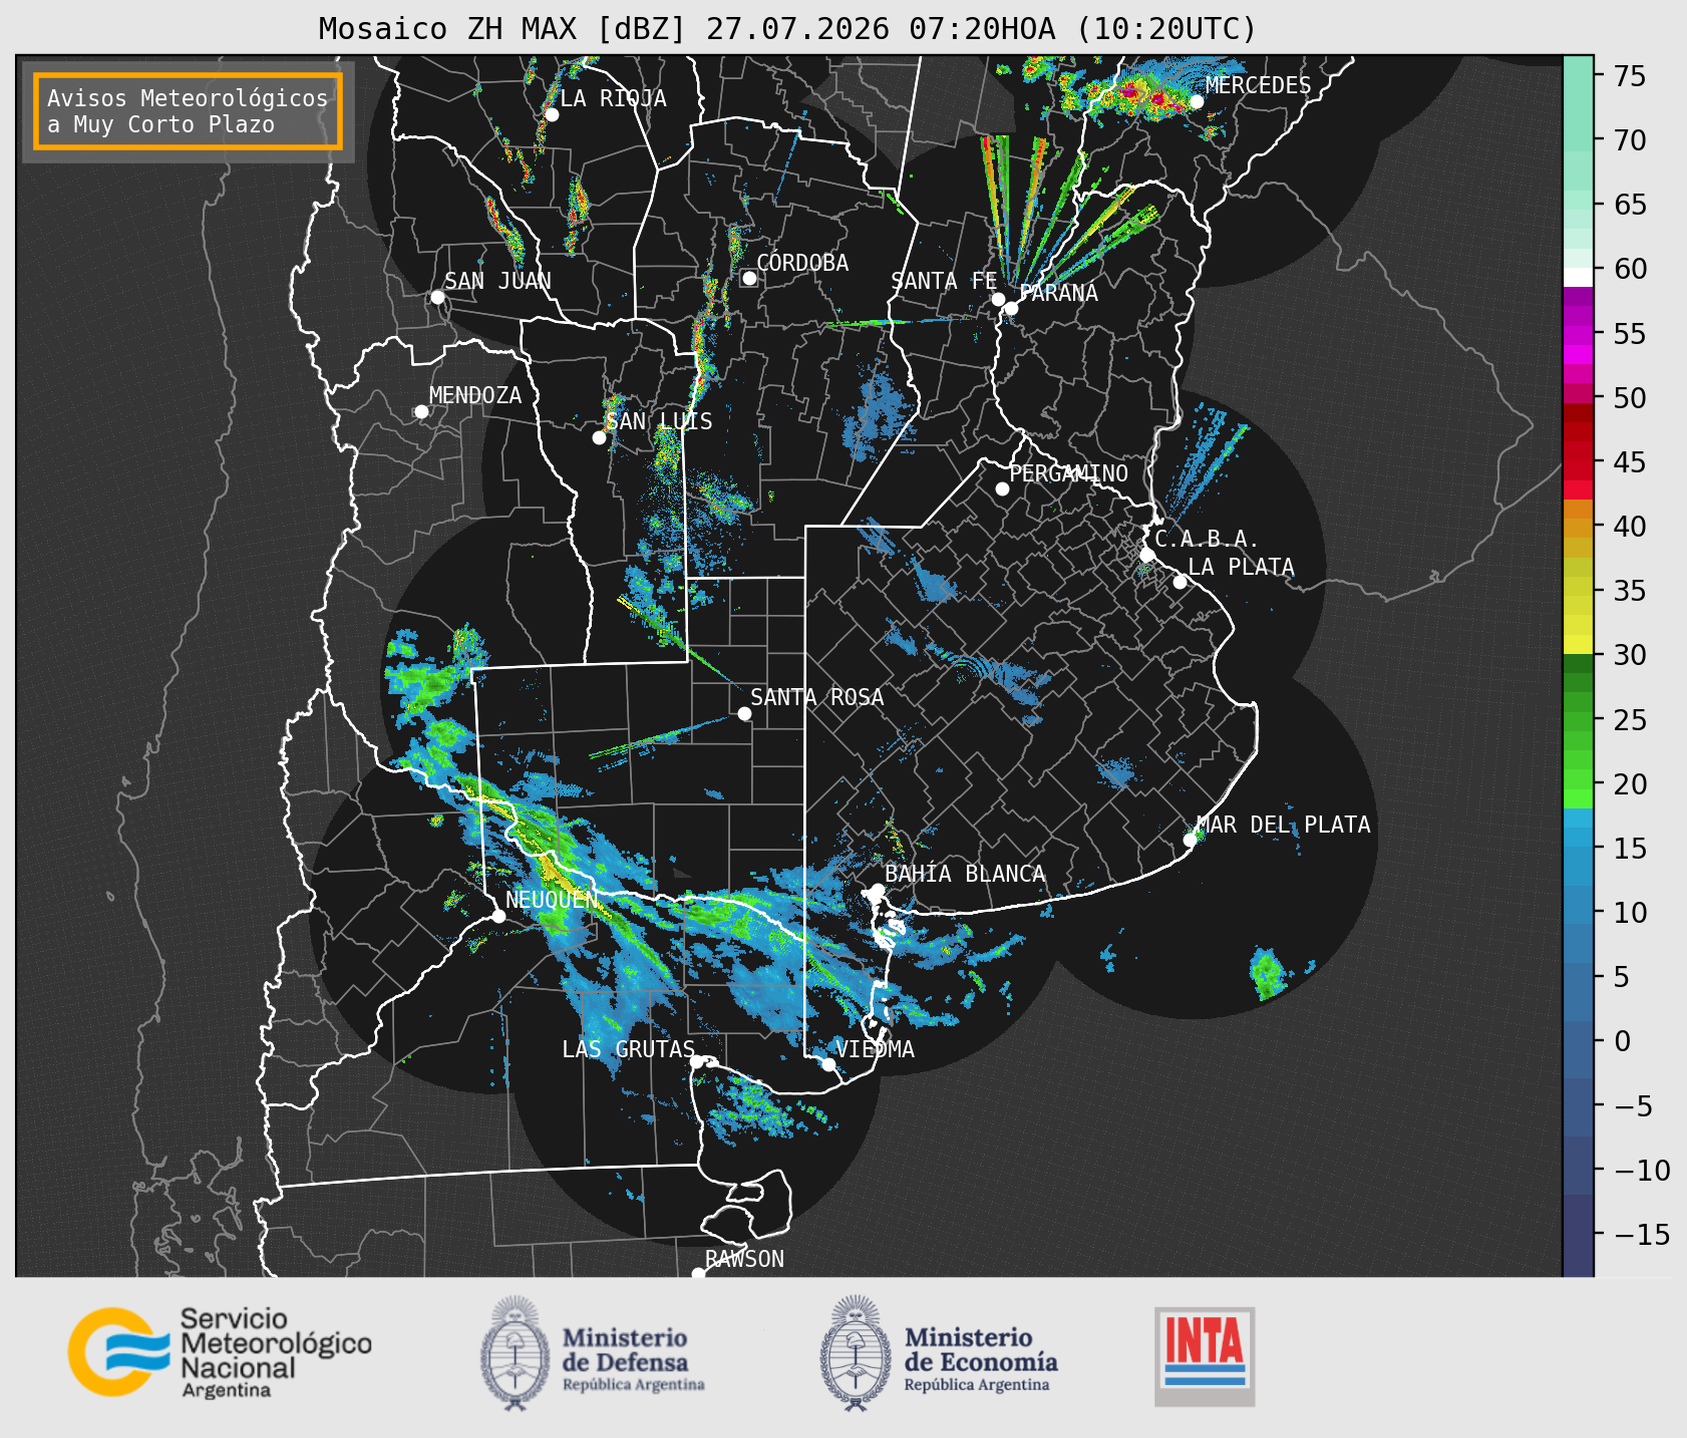Viewport: 1687px width, 1438px height.
Task: Click the PERGAMINO city label
Action: tap(1069, 474)
